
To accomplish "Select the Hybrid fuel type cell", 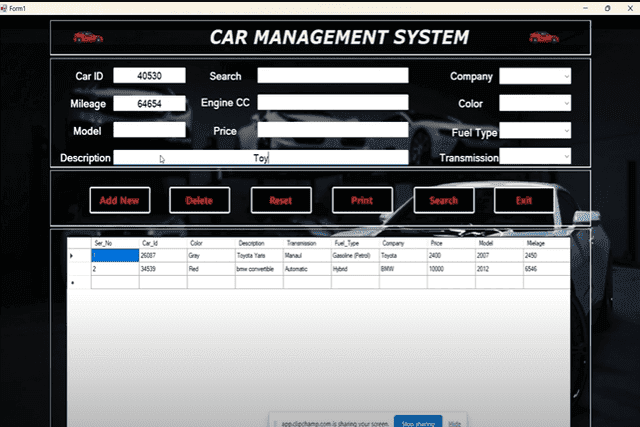I will 355,269.
